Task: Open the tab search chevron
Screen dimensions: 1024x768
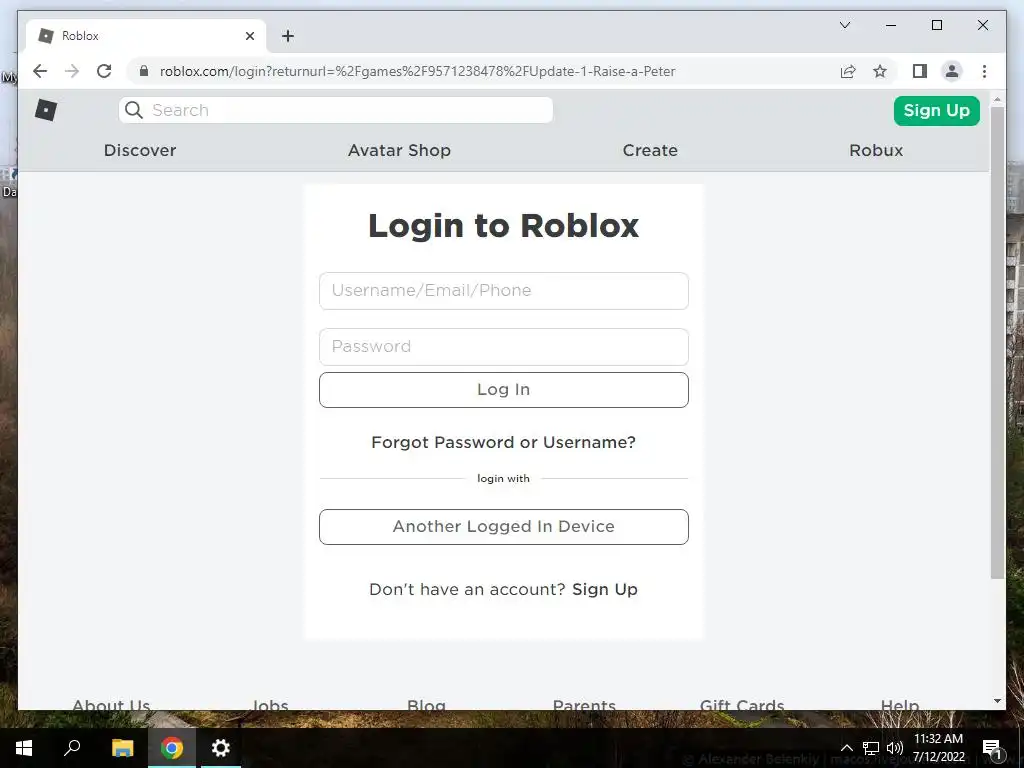Action: (x=845, y=25)
